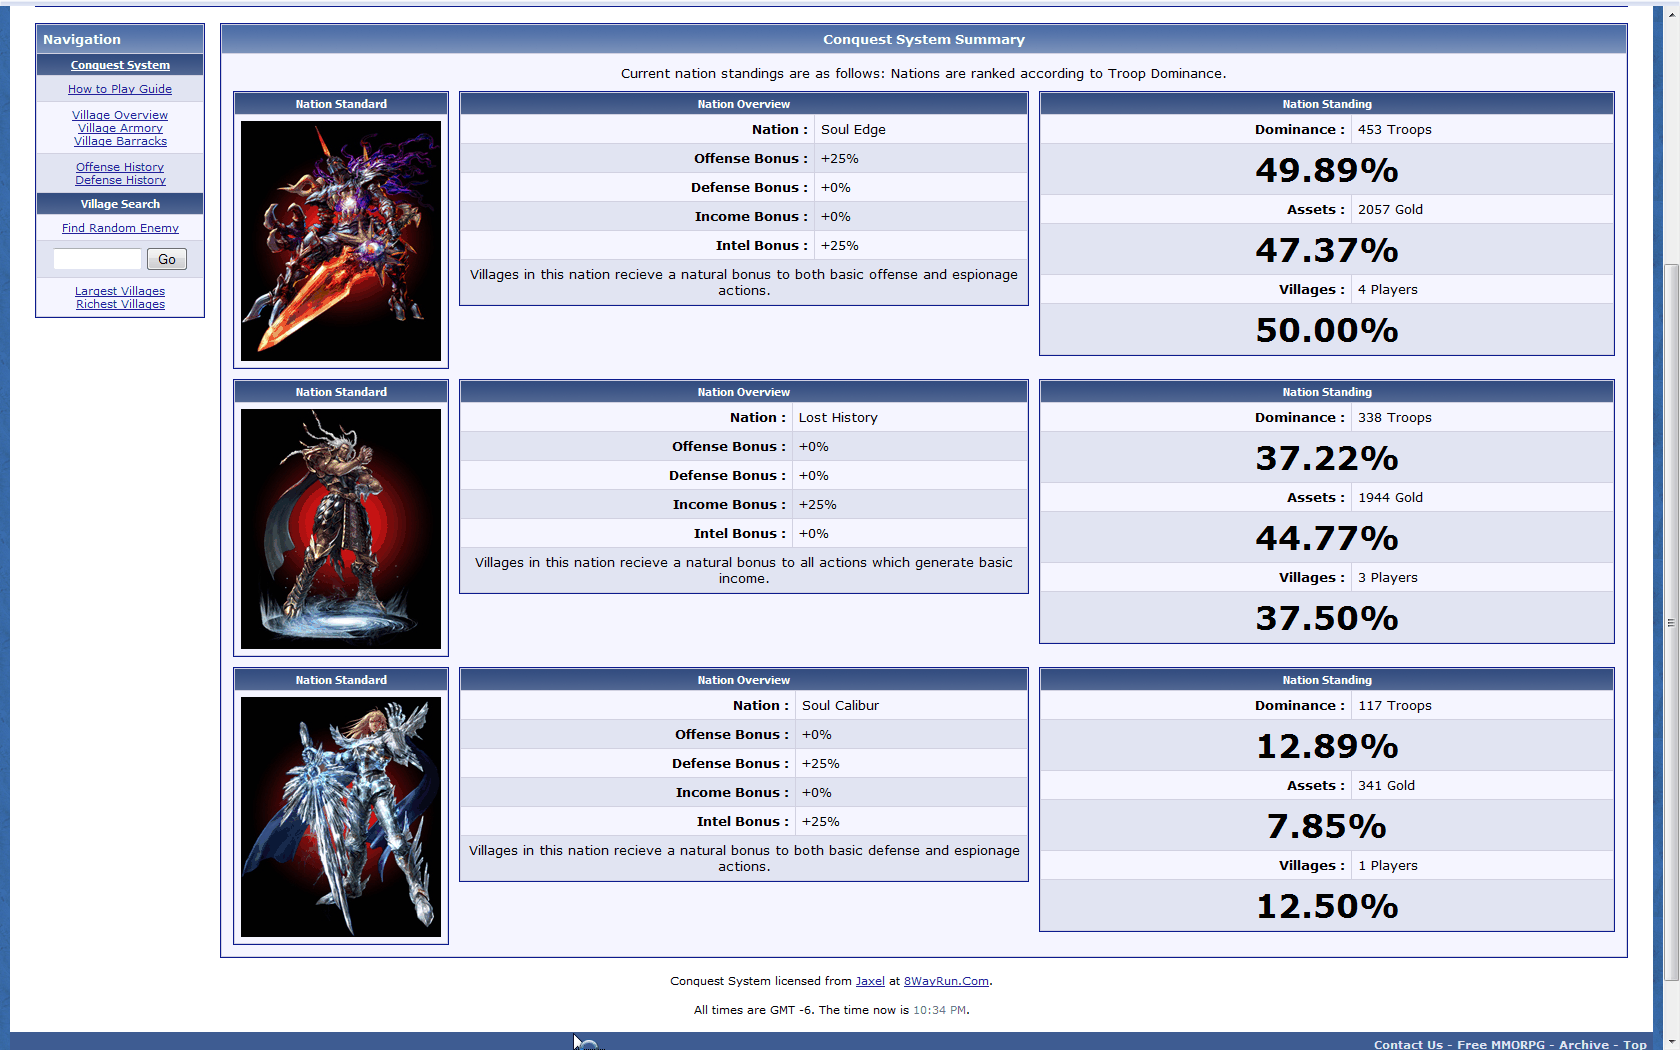Click the Lost History nation standard image
1680x1050 pixels.
(x=341, y=529)
